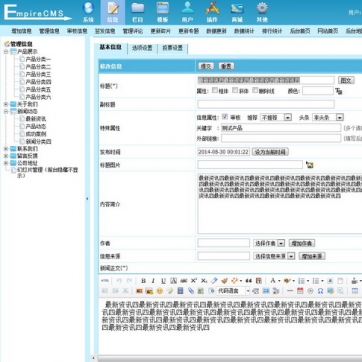Image resolution: width=362 pixels, height=362 pixels.
Task: Toggle the 删除线 title attribute checkbox
Action: [255, 90]
